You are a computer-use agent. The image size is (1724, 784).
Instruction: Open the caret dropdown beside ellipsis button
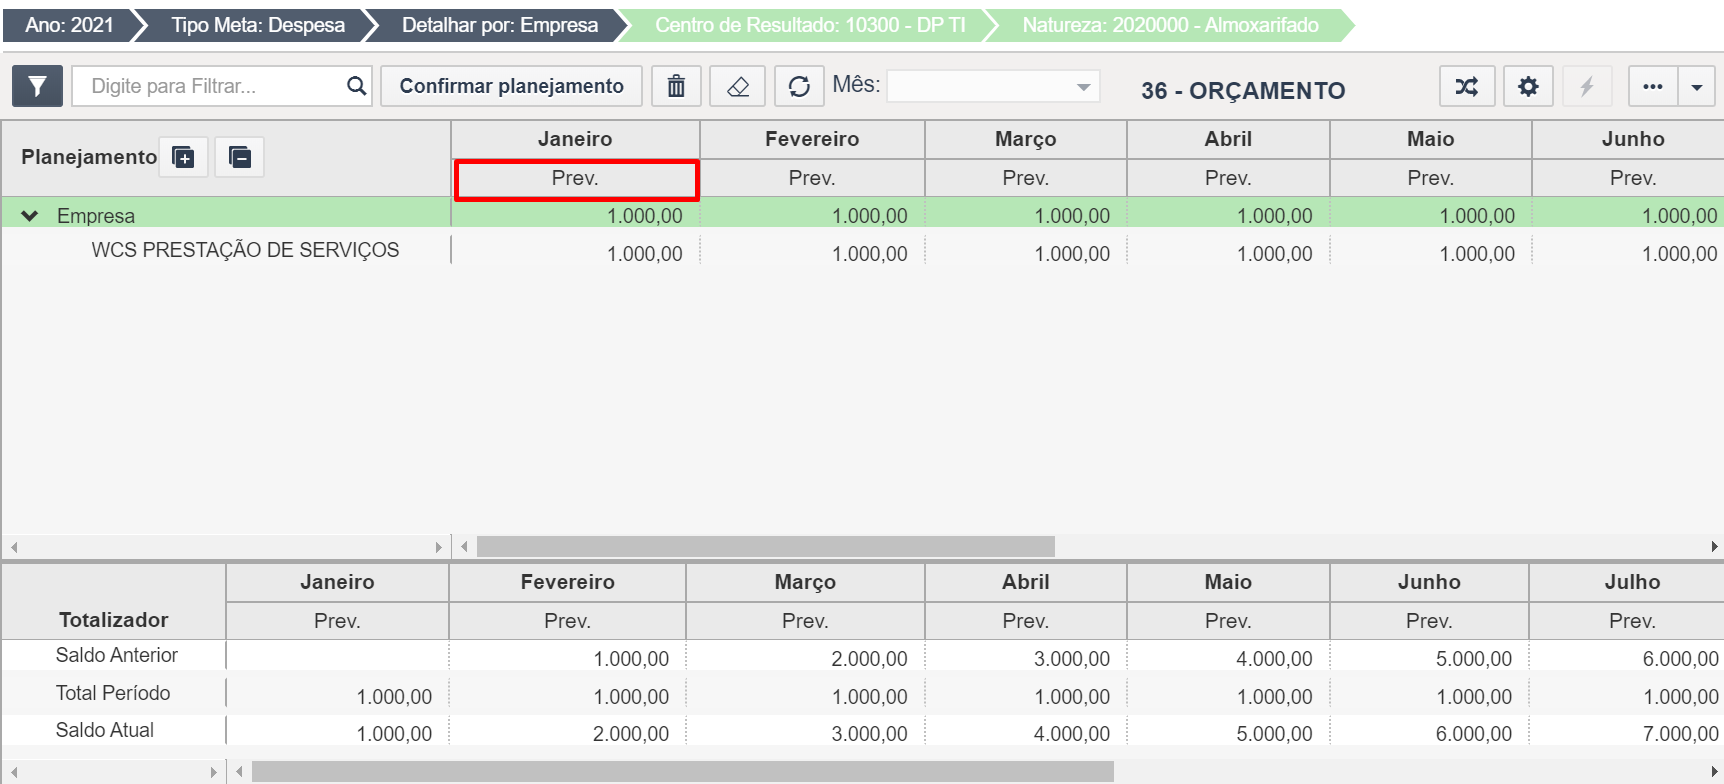click(x=1697, y=86)
